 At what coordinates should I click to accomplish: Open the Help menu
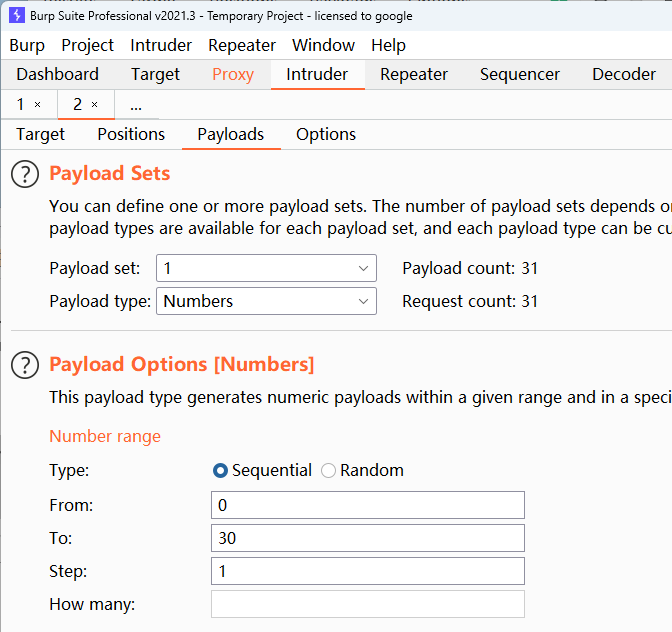click(388, 45)
